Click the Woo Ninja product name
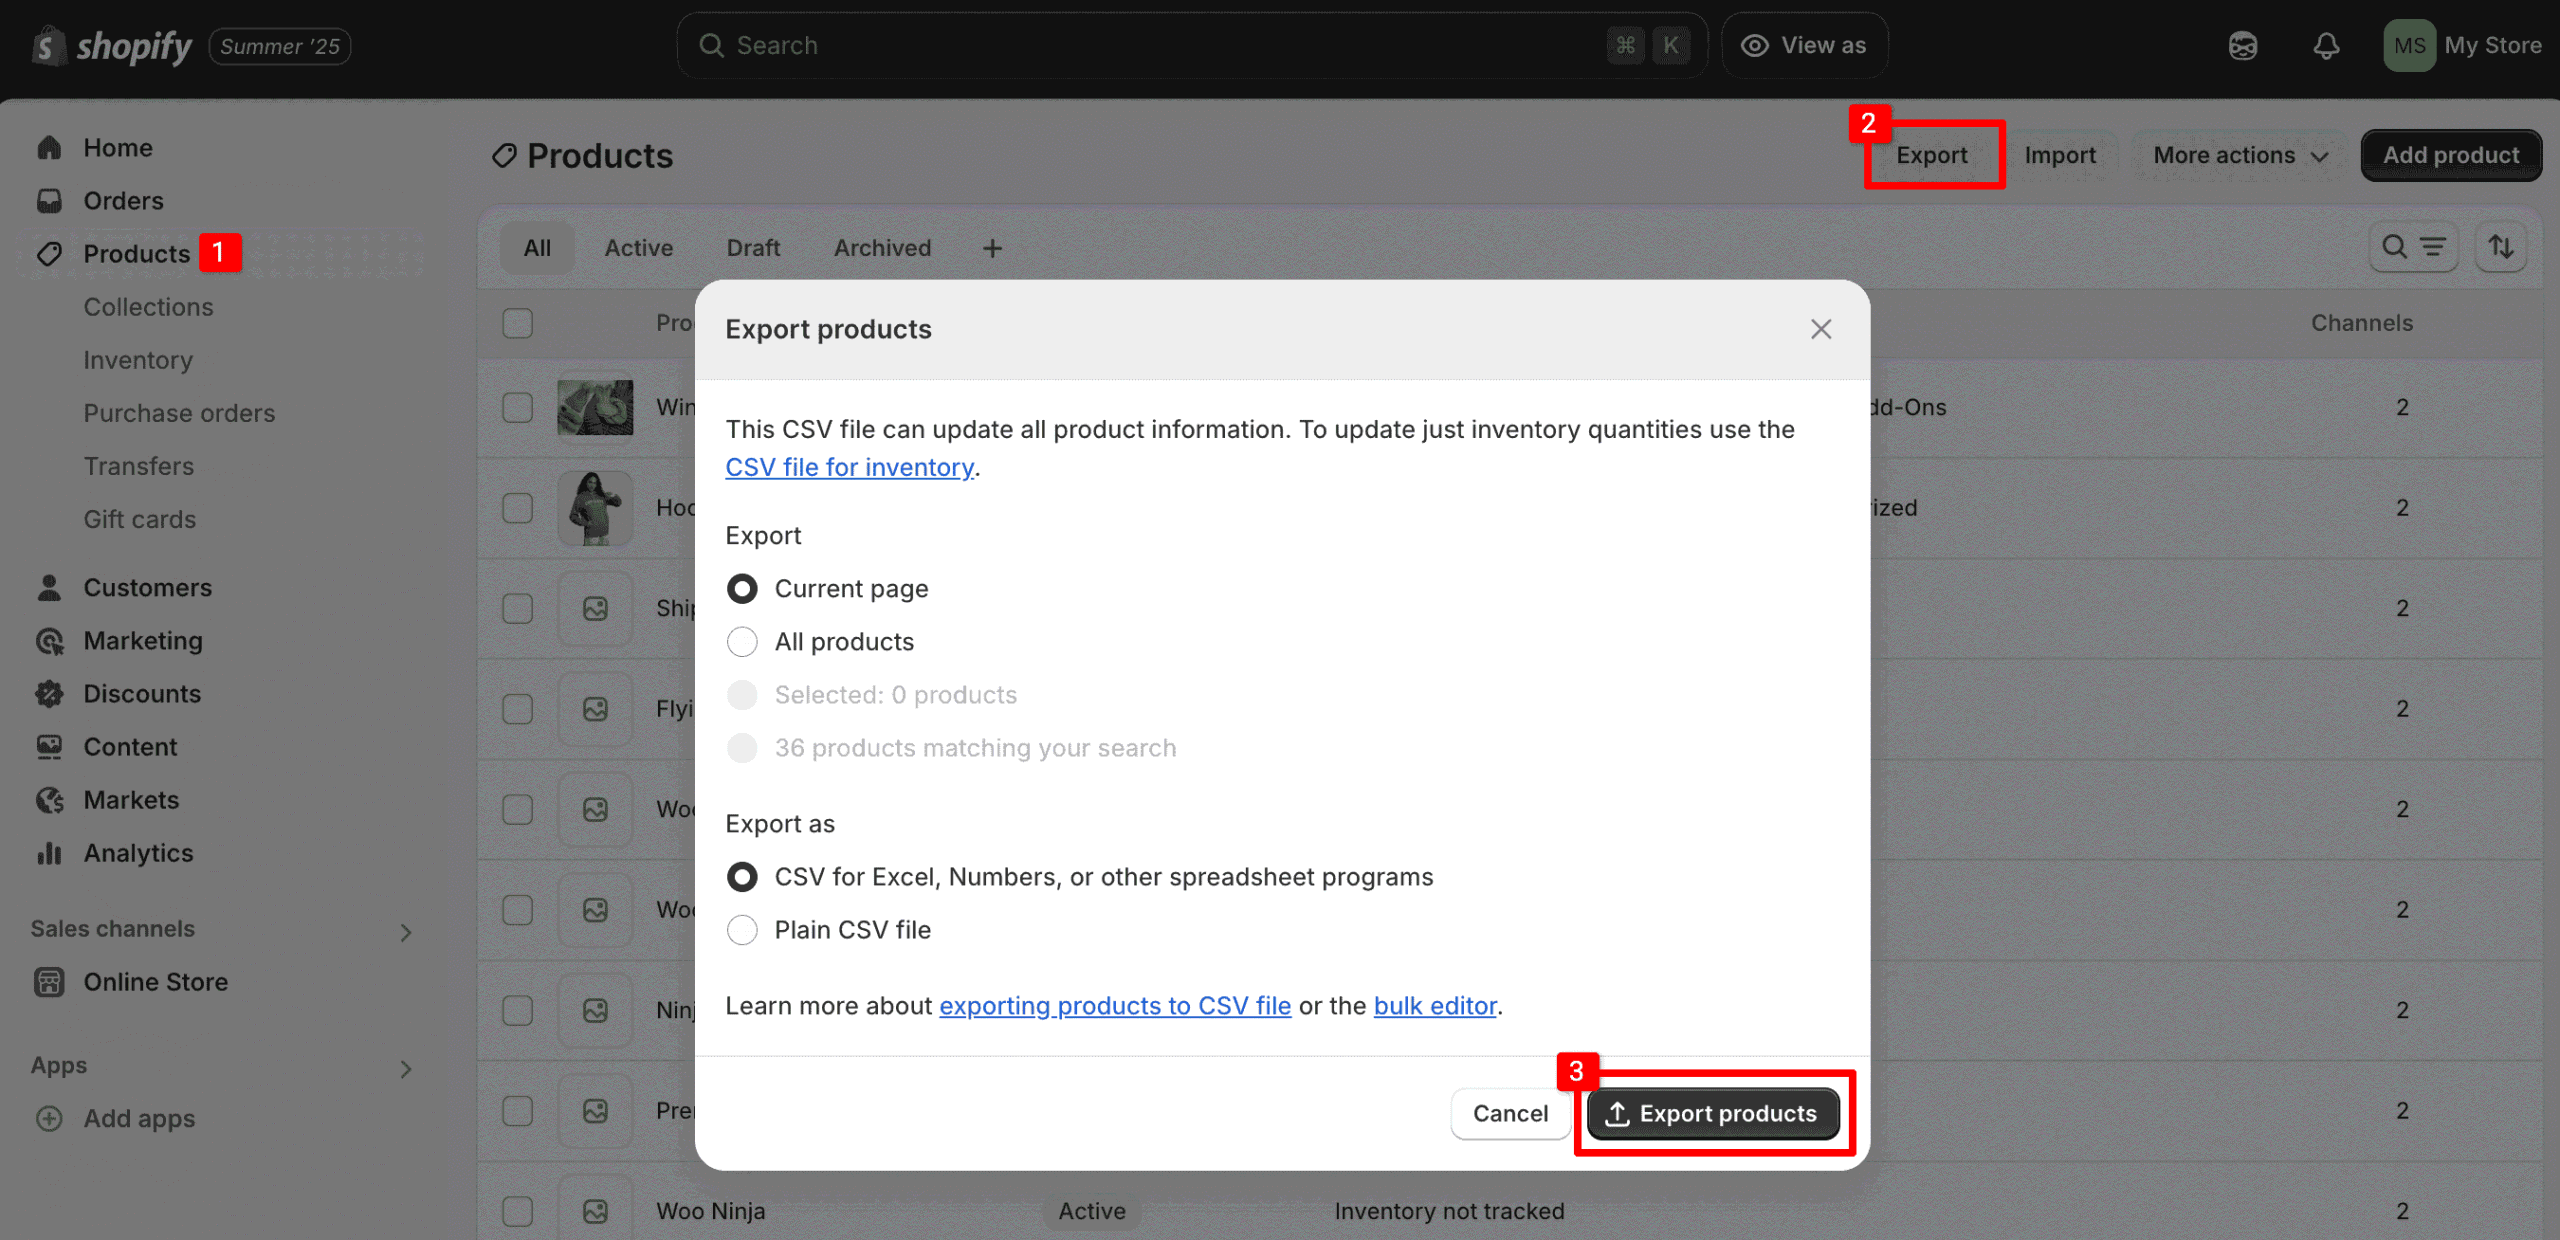 710,1211
